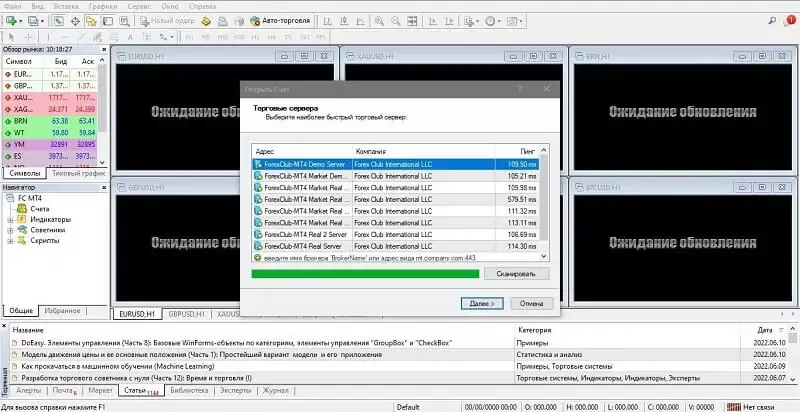800x412 pixels.
Task: Open the indicators list dropdown arrow
Action: click(x=477, y=21)
